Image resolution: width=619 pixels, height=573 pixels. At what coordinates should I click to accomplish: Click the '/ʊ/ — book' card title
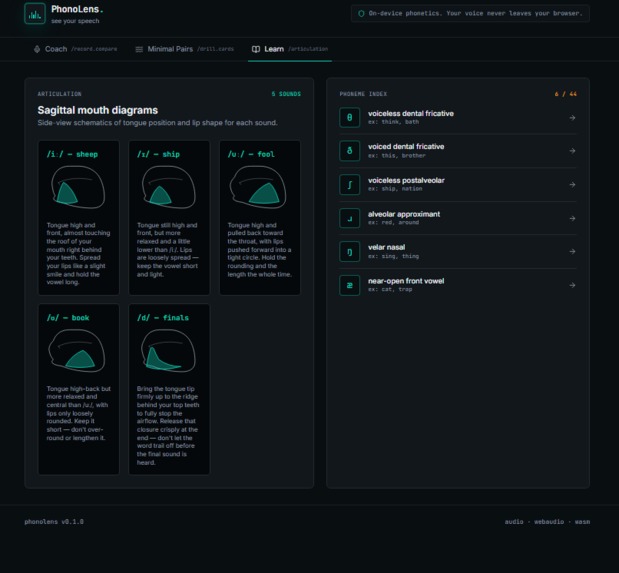(x=68, y=317)
